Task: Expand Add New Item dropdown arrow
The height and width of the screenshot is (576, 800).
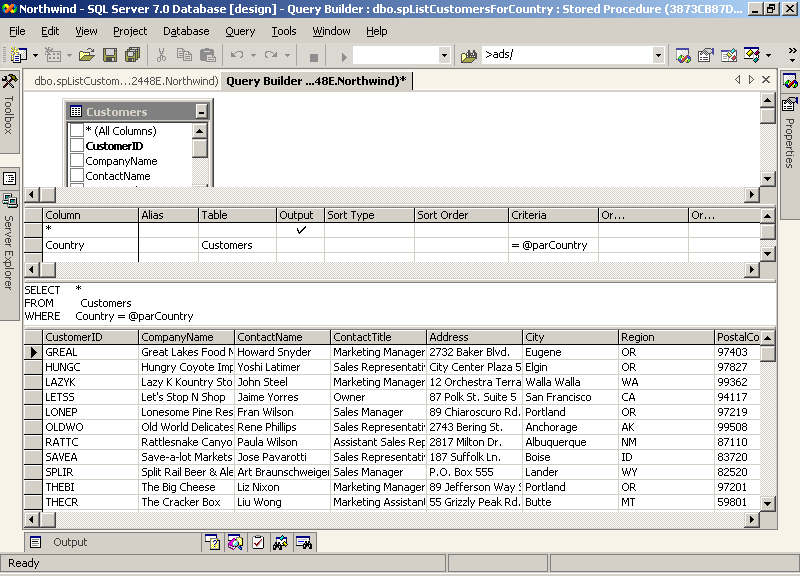Action: [x=69, y=55]
